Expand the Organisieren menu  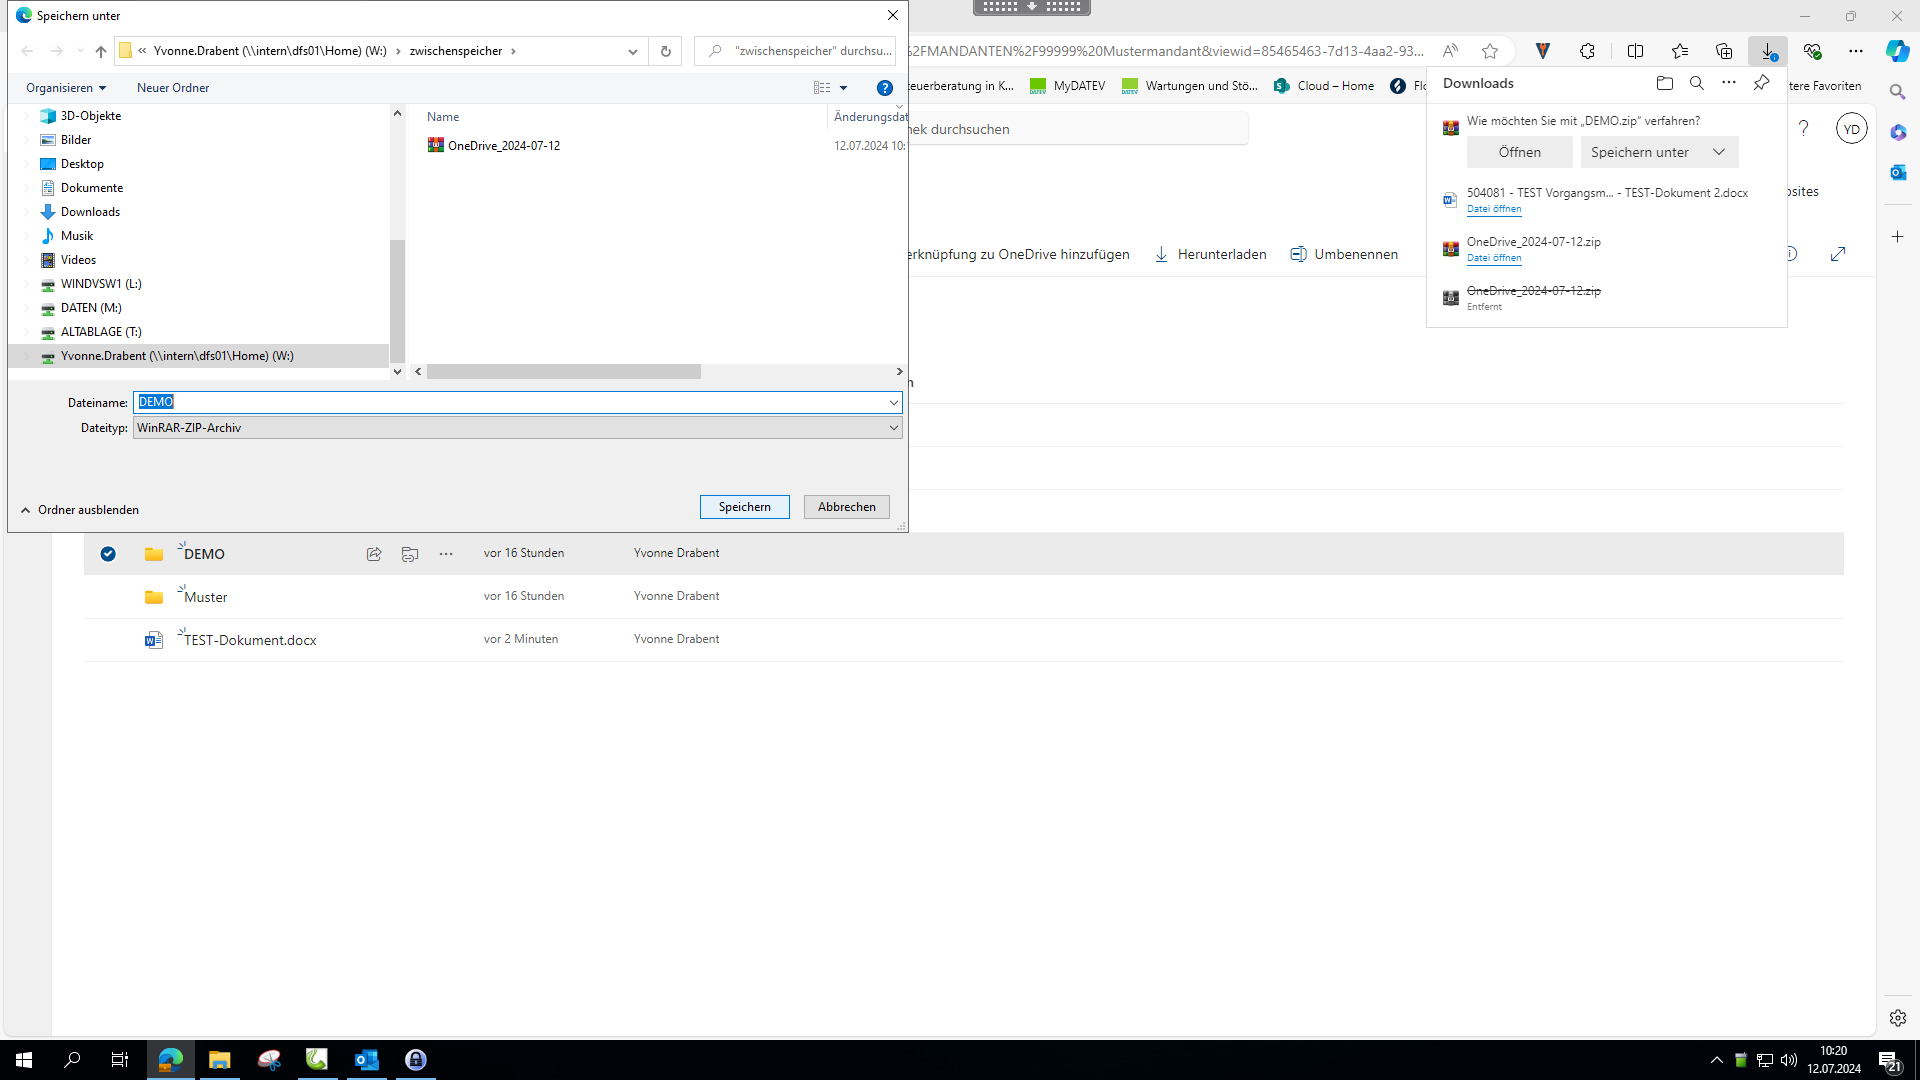(x=66, y=88)
